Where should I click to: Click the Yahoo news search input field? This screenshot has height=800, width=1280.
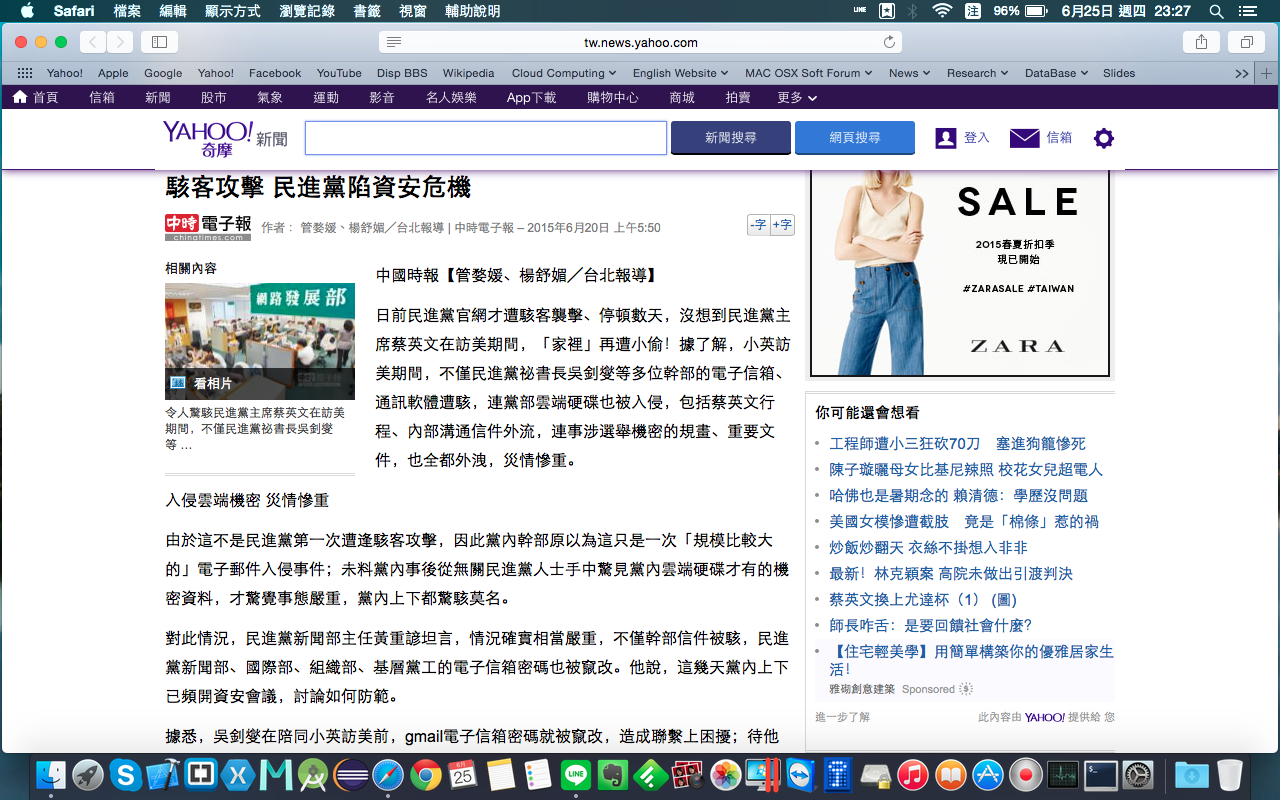[x=486, y=138]
